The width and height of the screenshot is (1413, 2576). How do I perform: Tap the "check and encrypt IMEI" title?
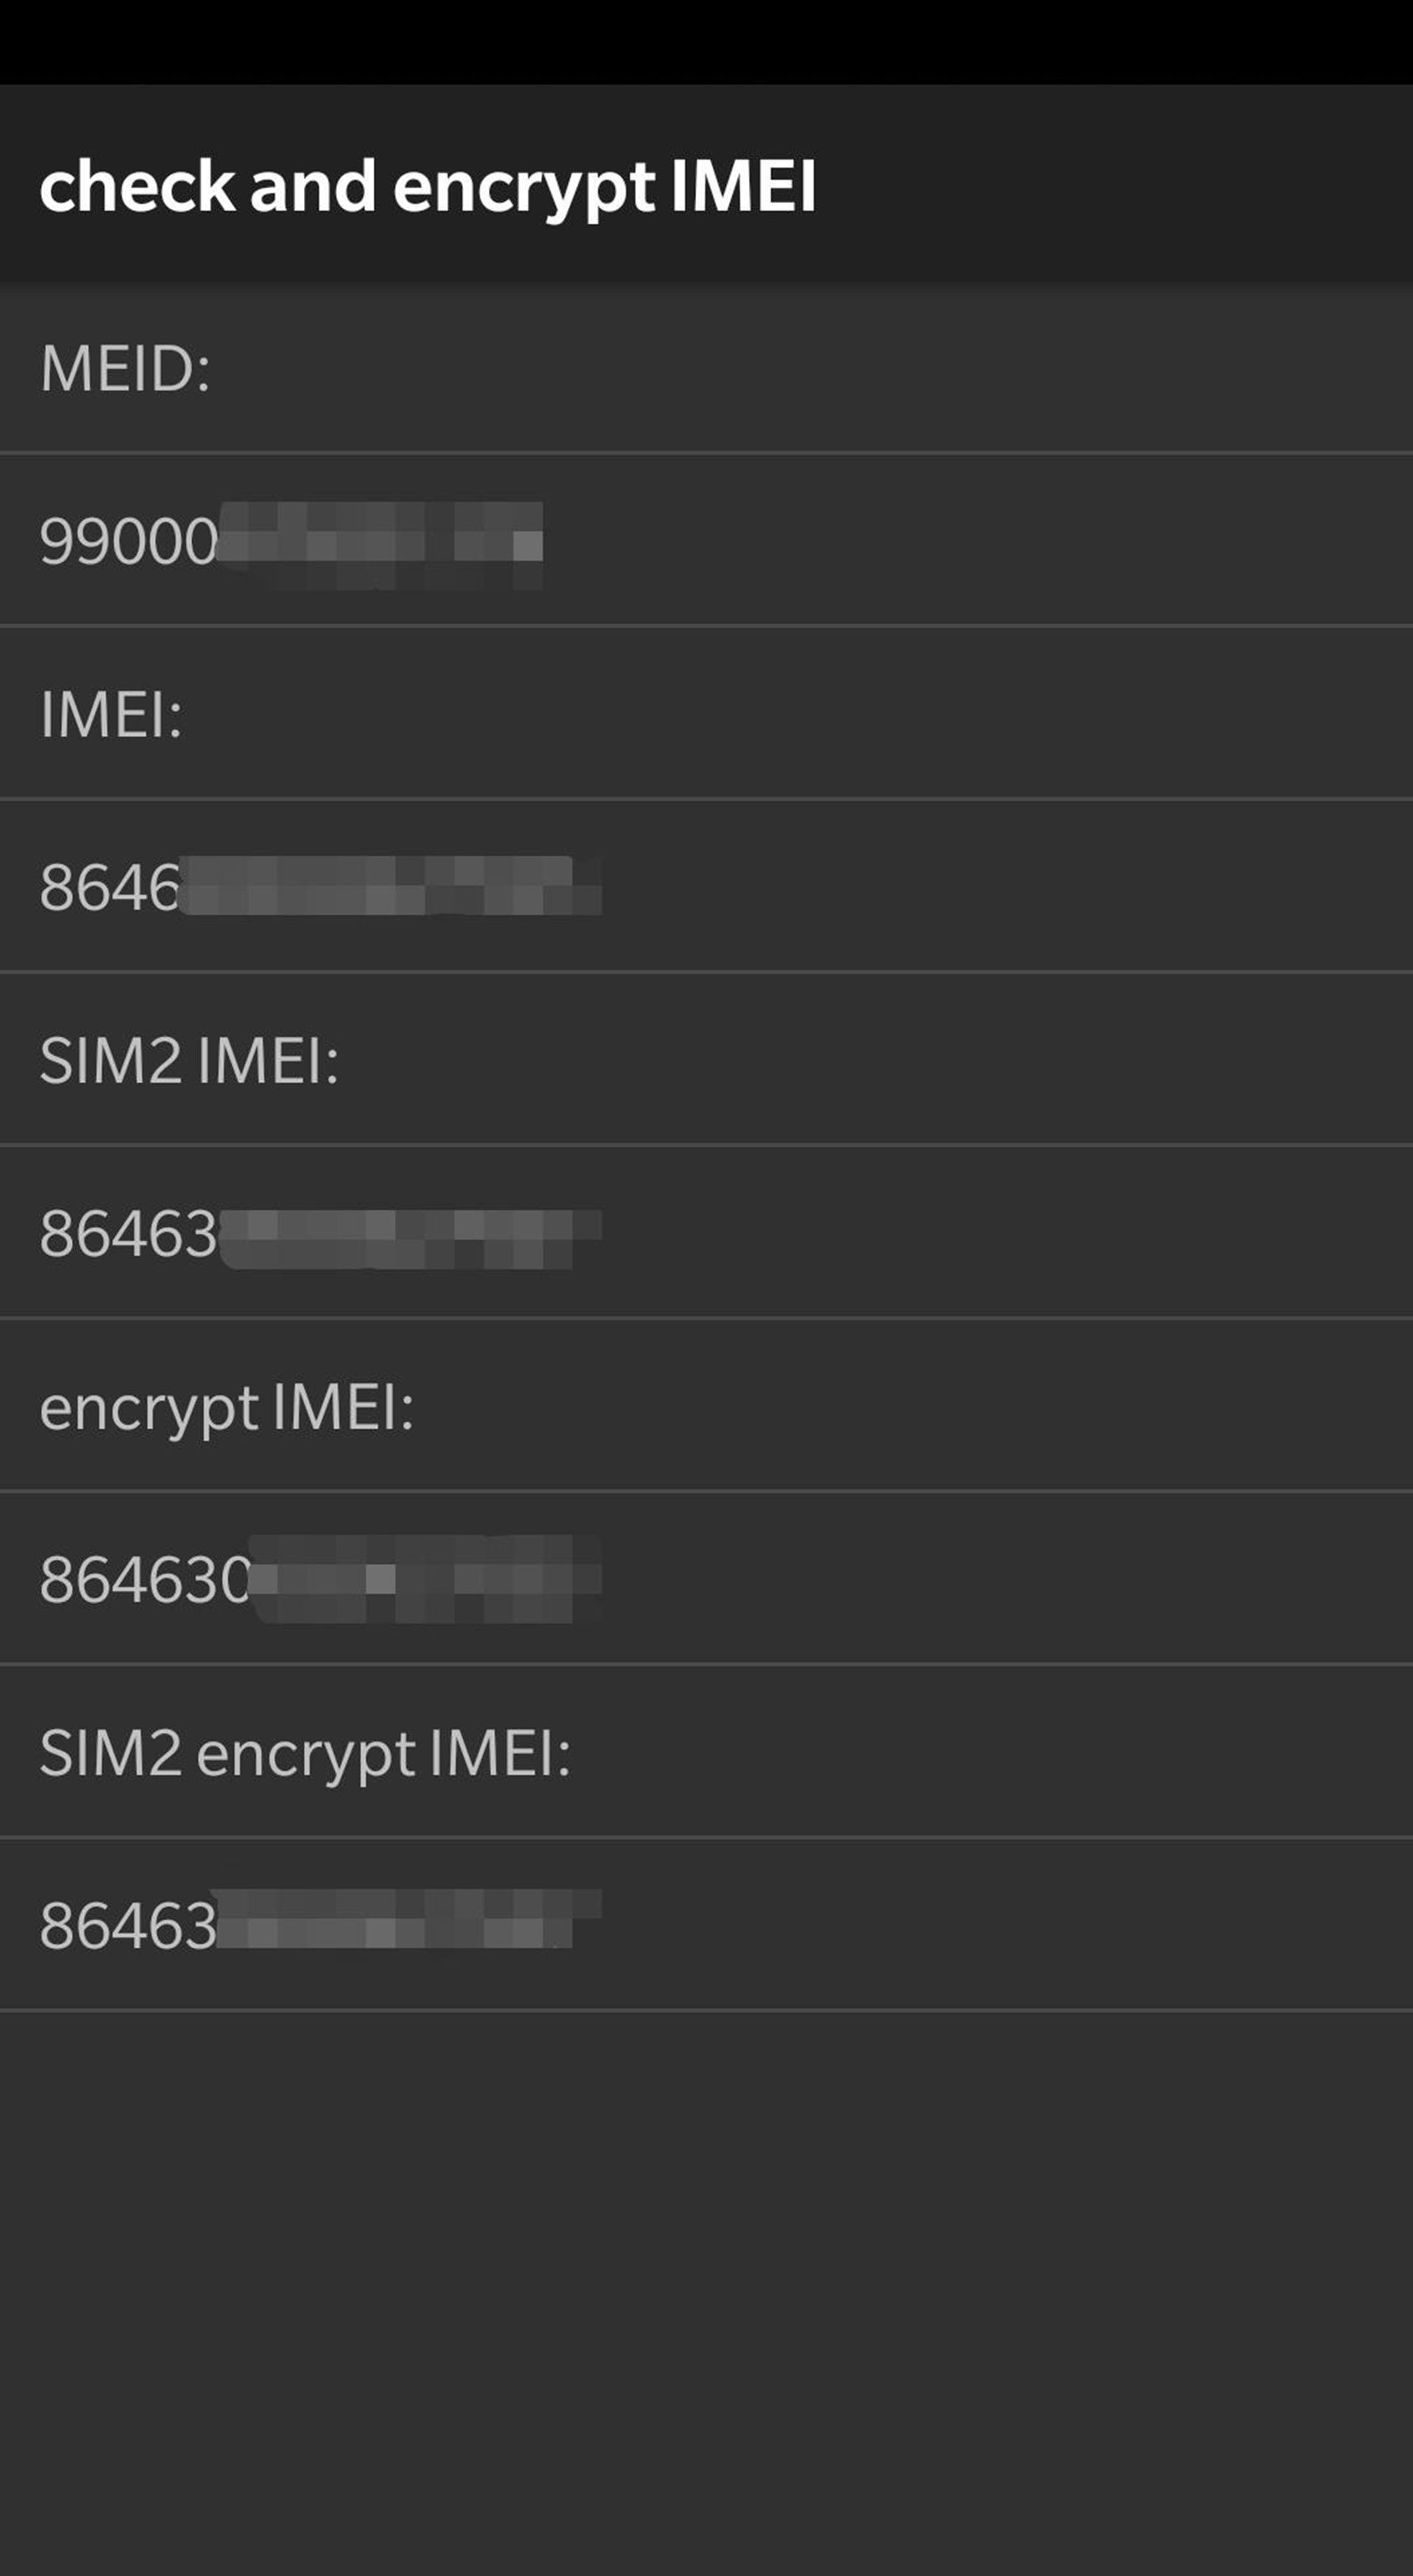[x=428, y=188]
